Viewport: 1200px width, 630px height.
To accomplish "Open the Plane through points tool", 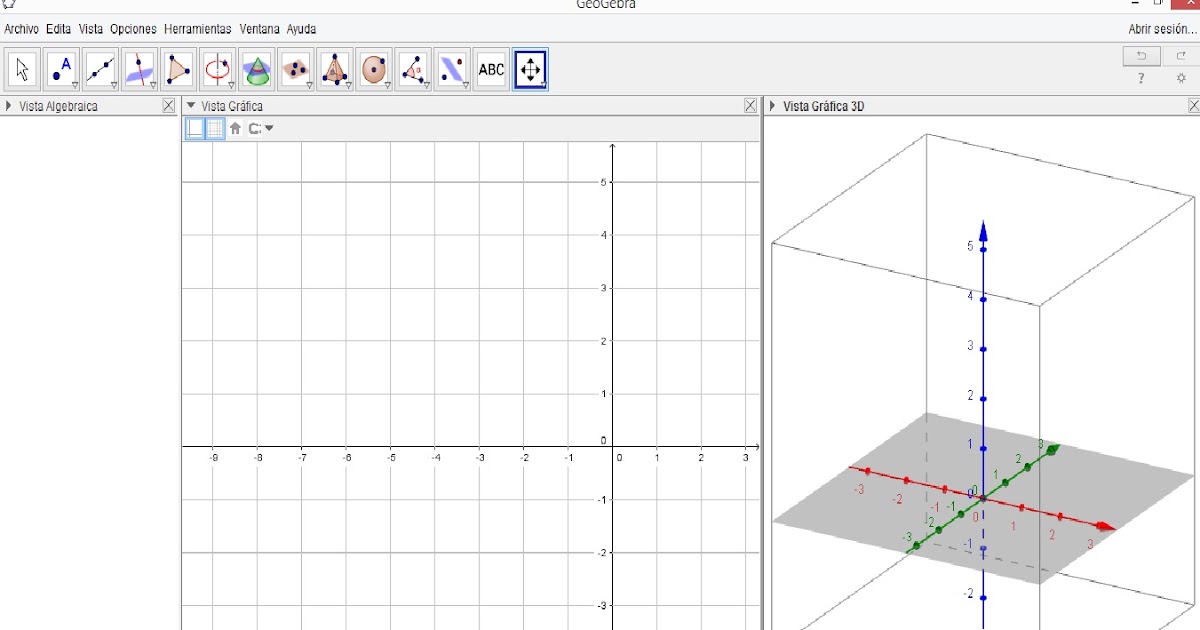I will click(x=294, y=68).
